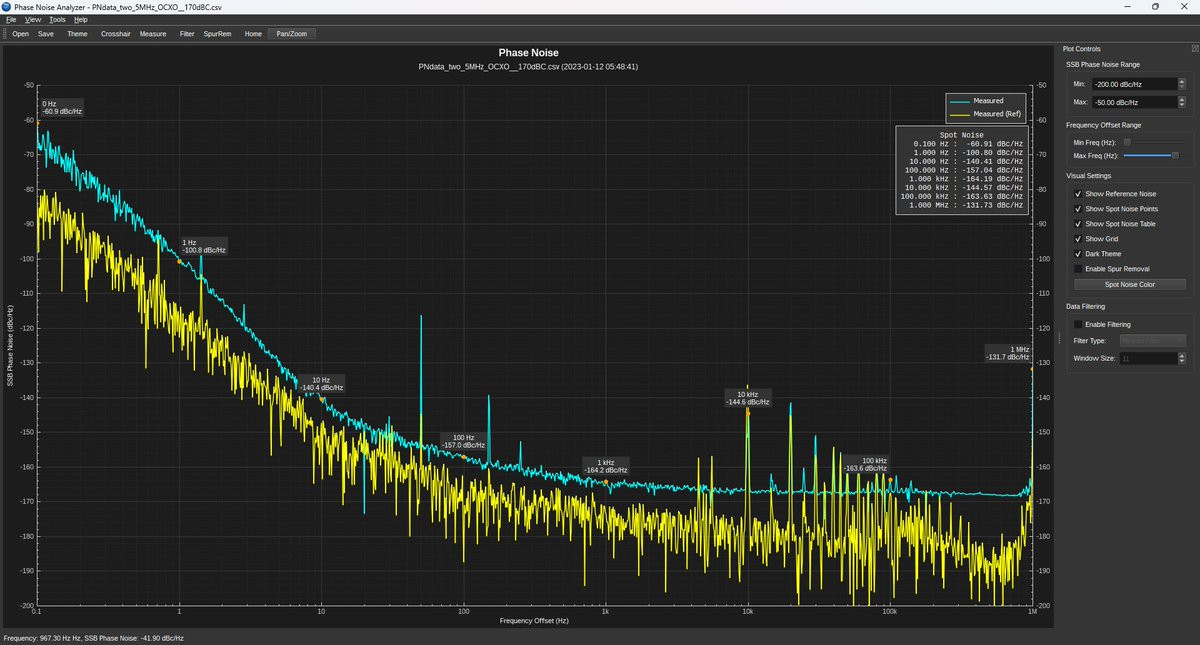The height and width of the screenshot is (645, 1200).
Task: Click the Save toolbar button
Action: (x=46, y=34)
